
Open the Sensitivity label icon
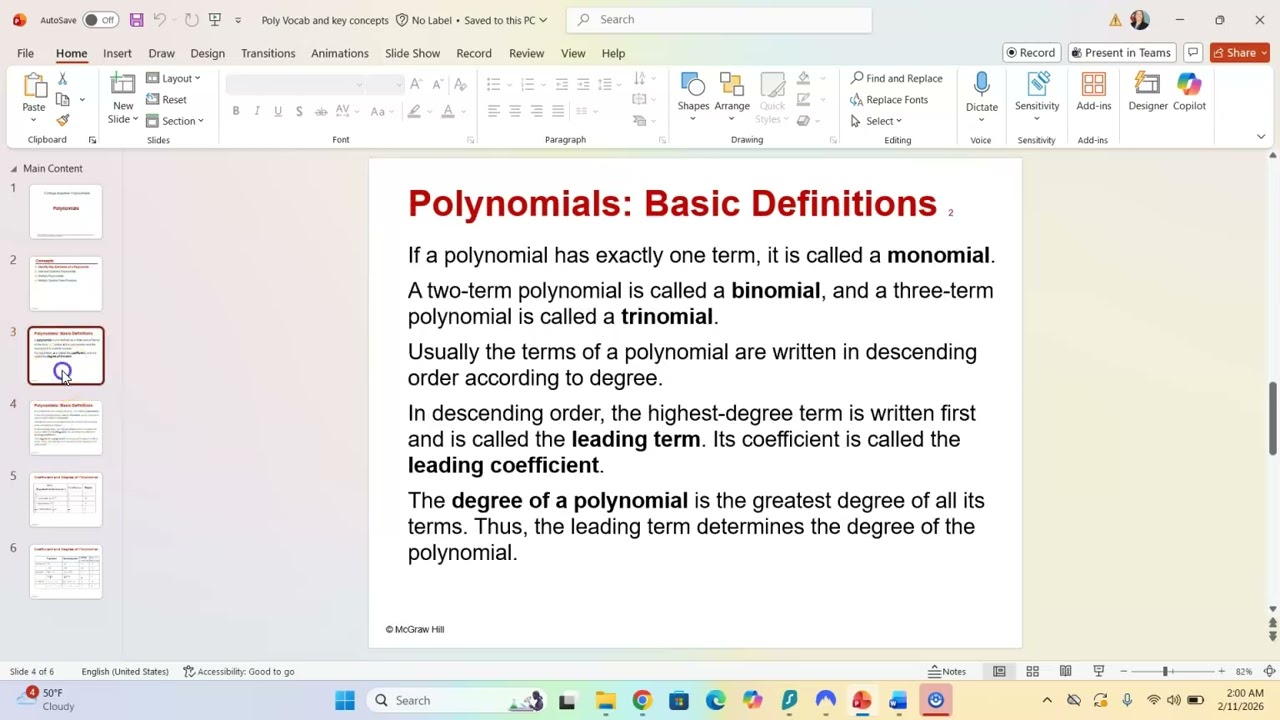point(1037,85)
